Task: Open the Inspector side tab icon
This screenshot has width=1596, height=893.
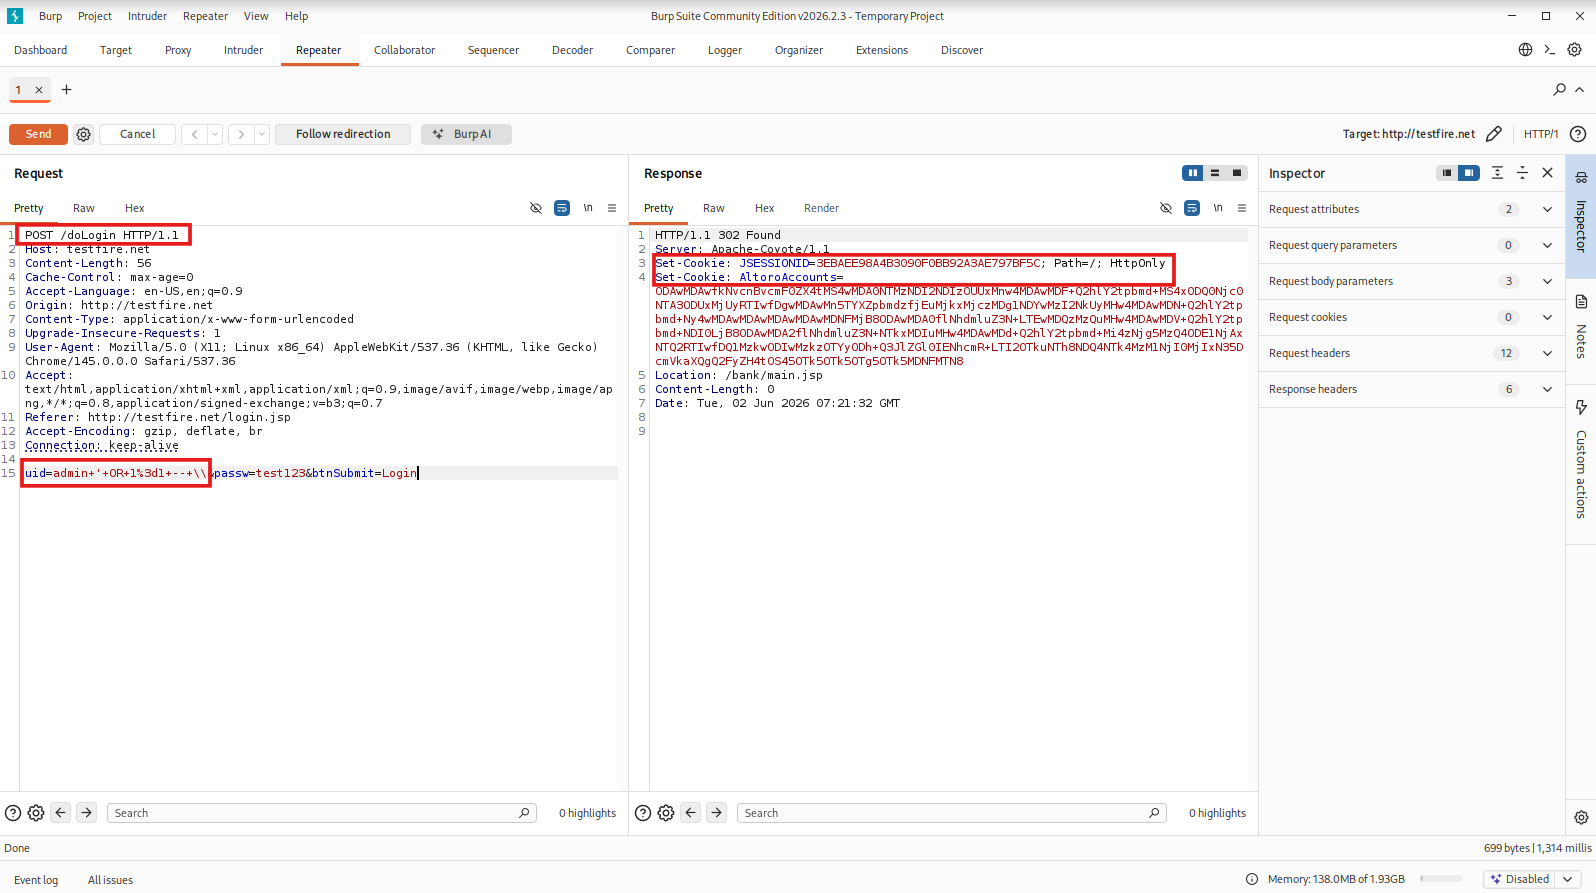Action: click(x=1581, y=177)
